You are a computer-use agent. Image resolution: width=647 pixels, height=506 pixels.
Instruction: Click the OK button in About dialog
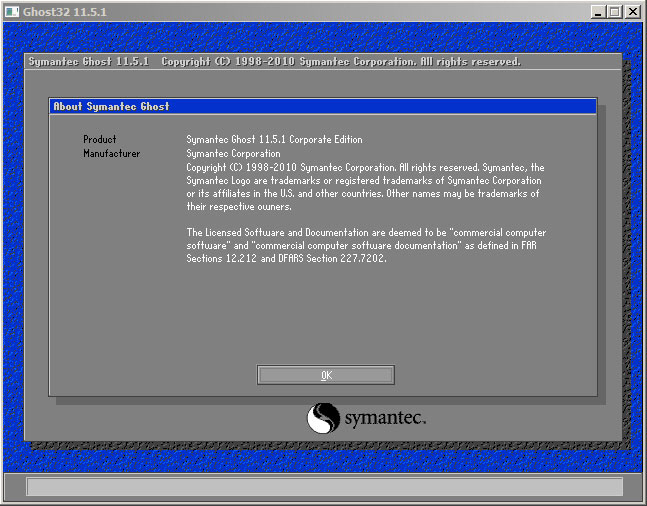[326, 375]
